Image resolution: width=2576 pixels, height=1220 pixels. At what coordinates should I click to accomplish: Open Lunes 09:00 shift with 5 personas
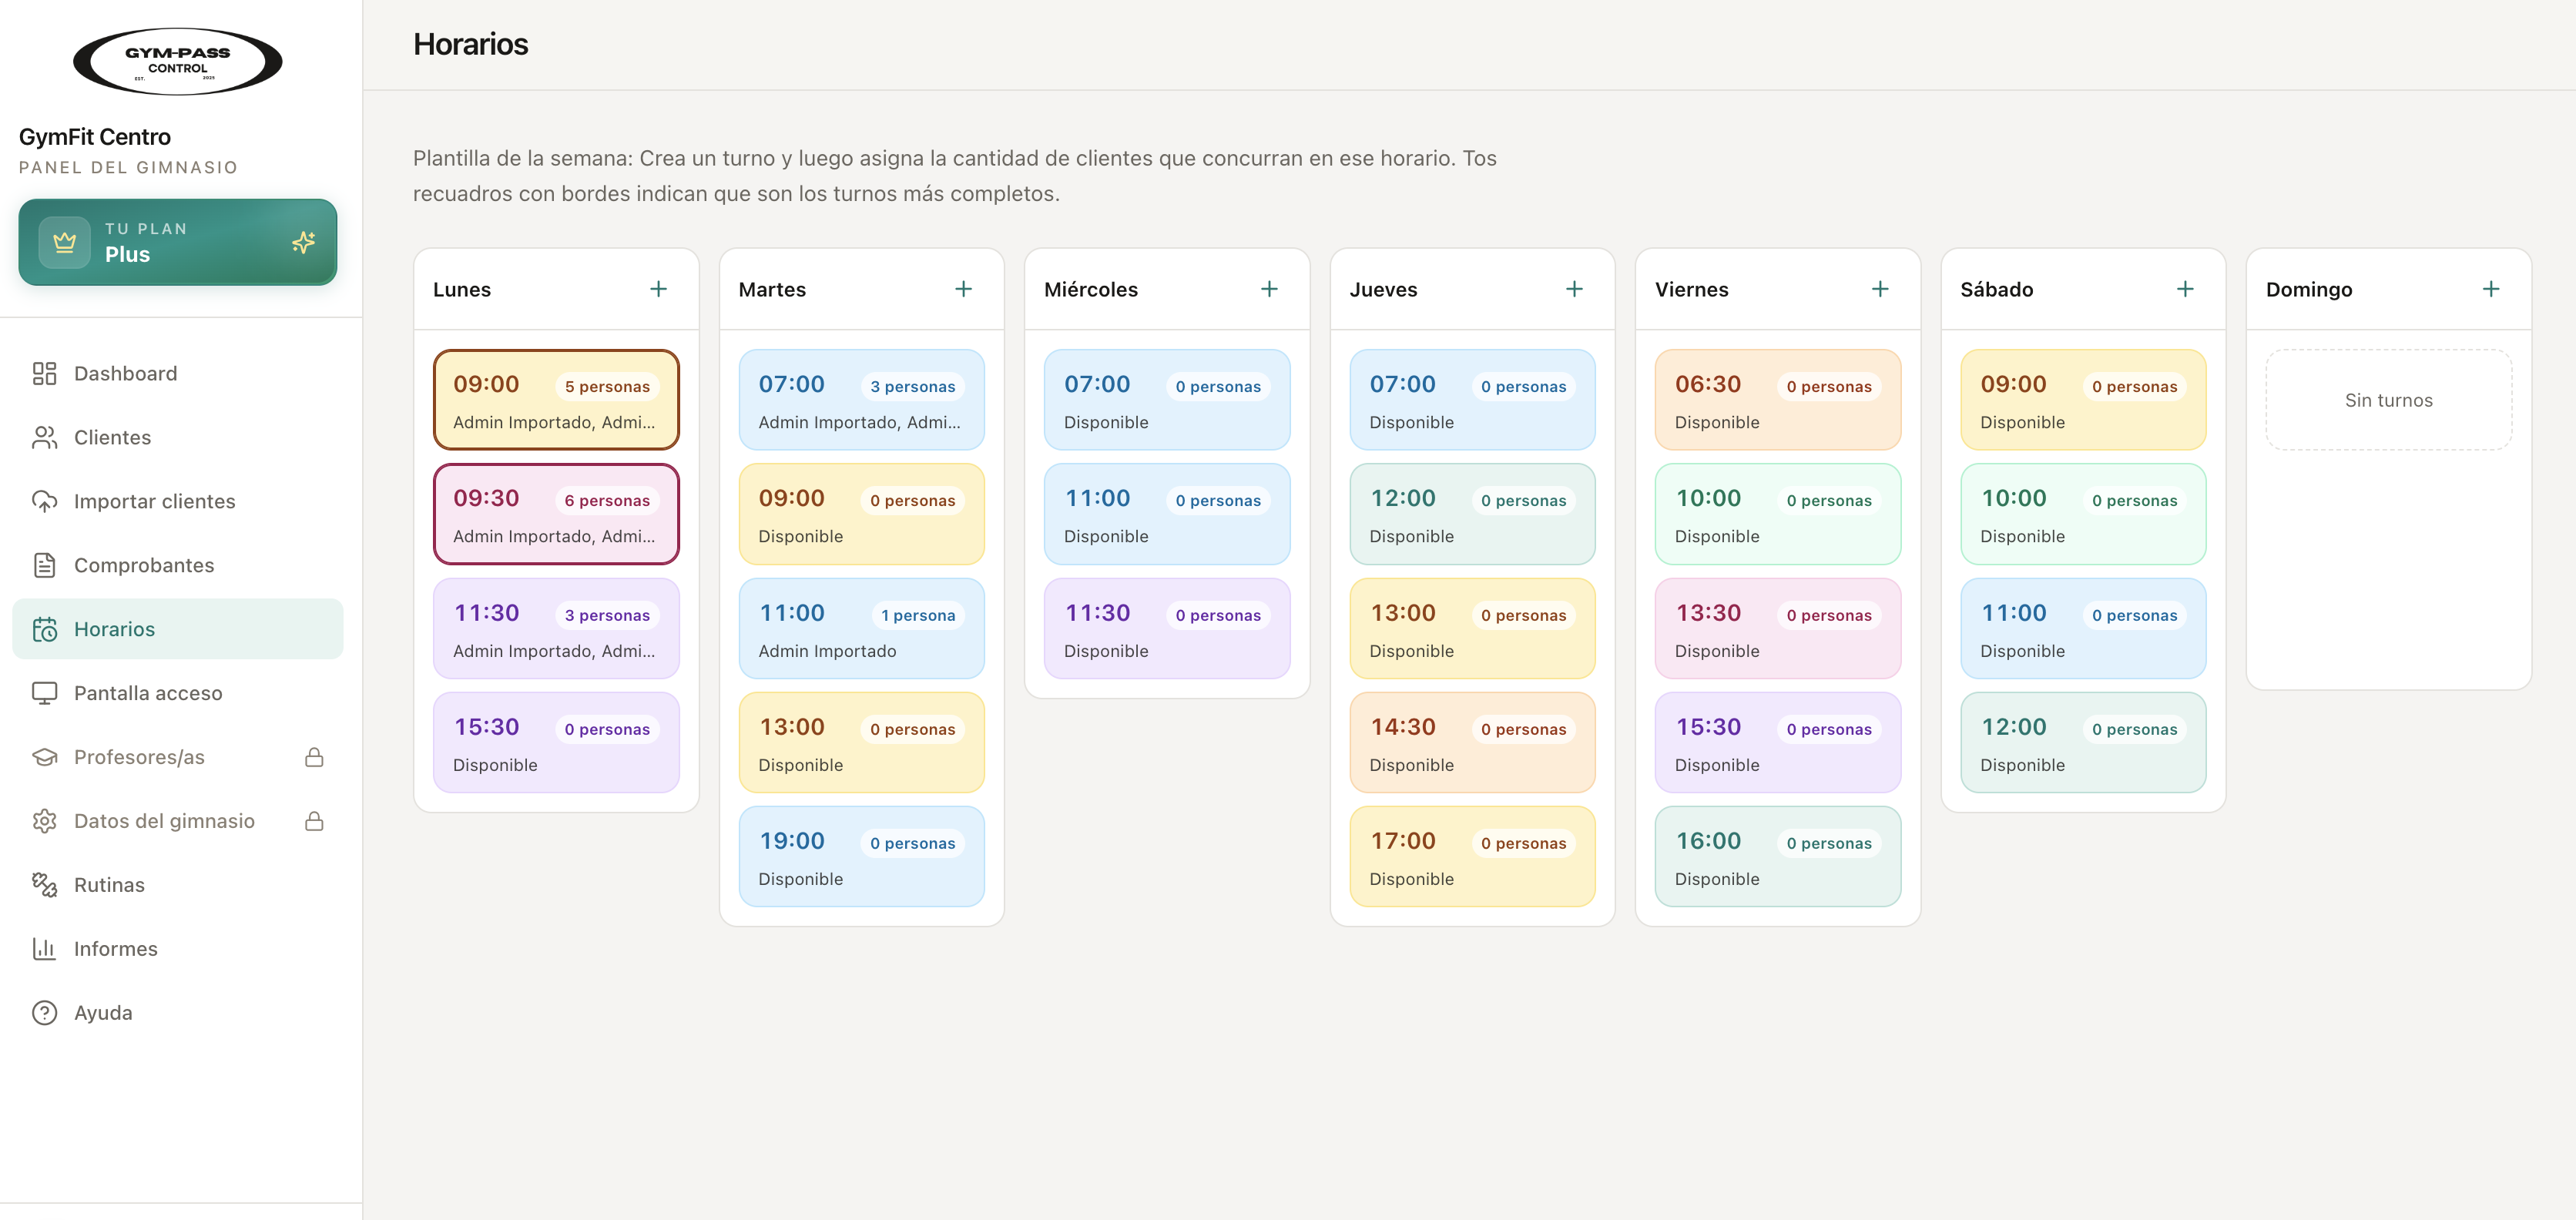pyautogui.click(x=556, y=400)
